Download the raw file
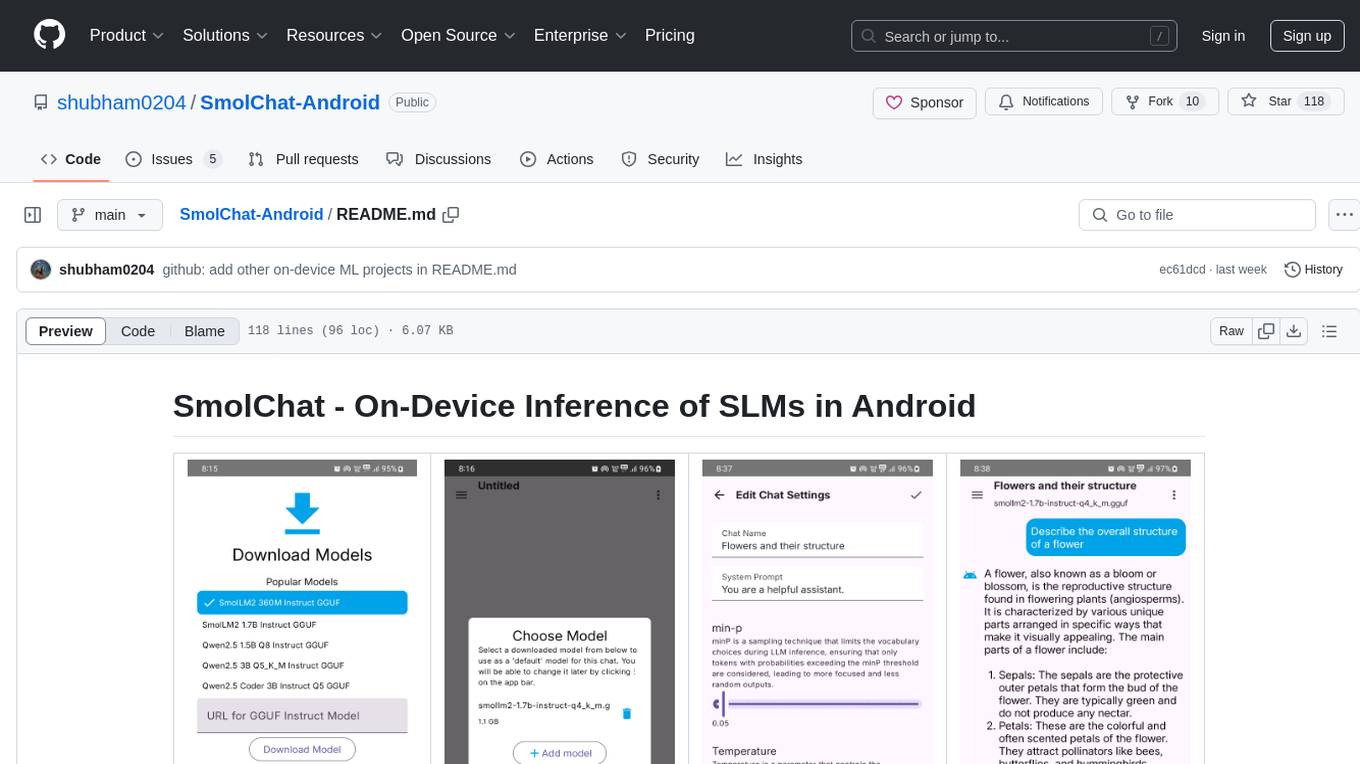The image size is (1360, 764). 1293,331
